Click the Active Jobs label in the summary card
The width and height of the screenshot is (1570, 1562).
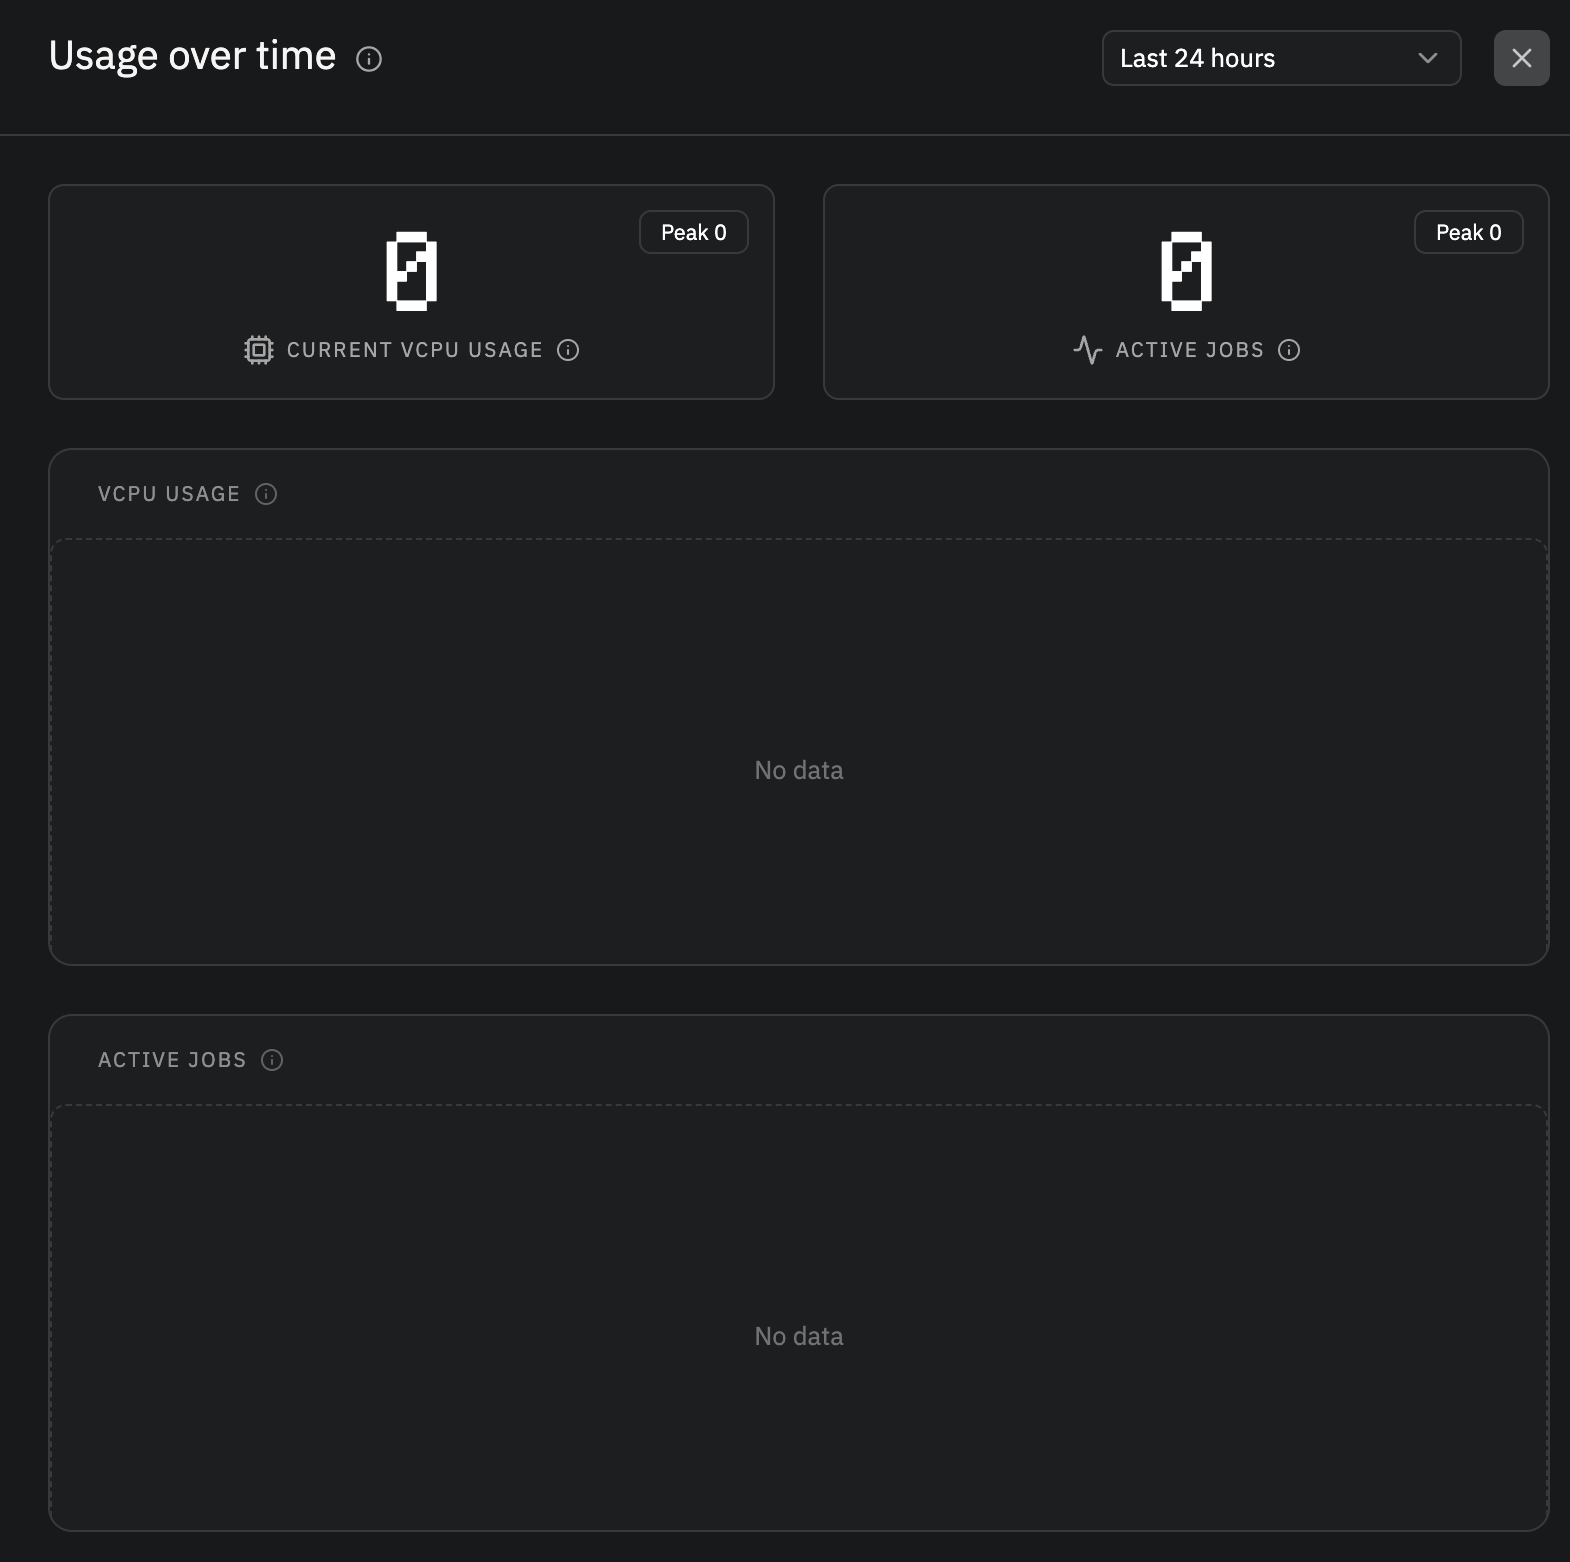click(1189, 350)
